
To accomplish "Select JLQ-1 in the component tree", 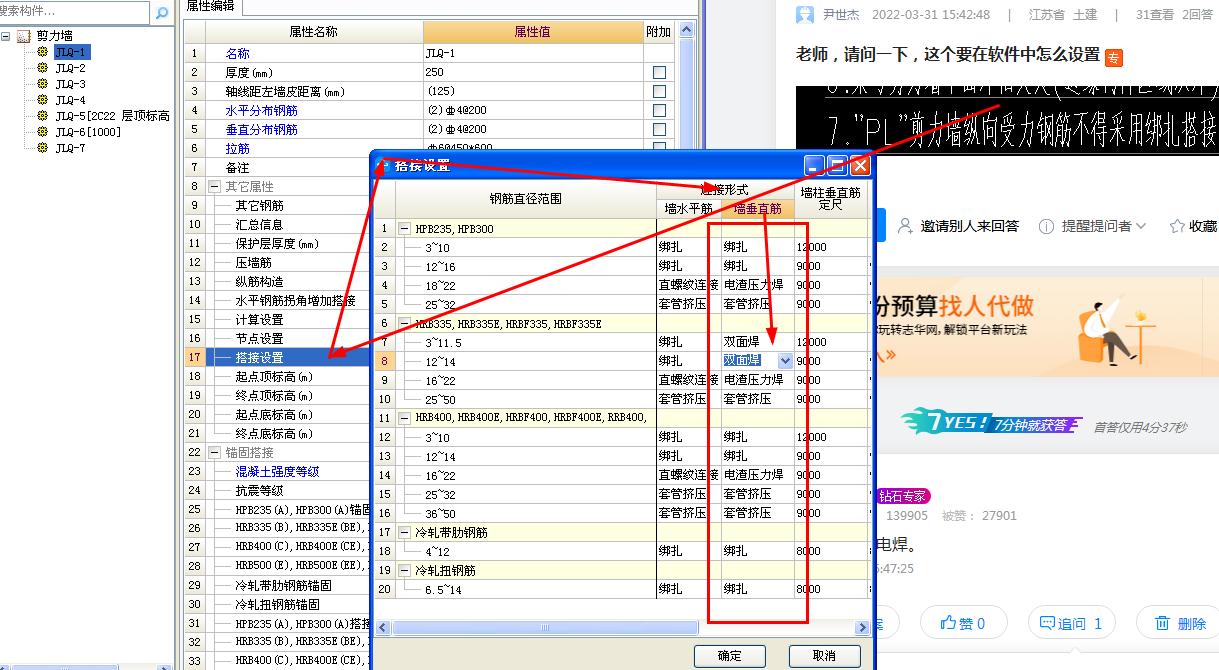I will [71, 52].
